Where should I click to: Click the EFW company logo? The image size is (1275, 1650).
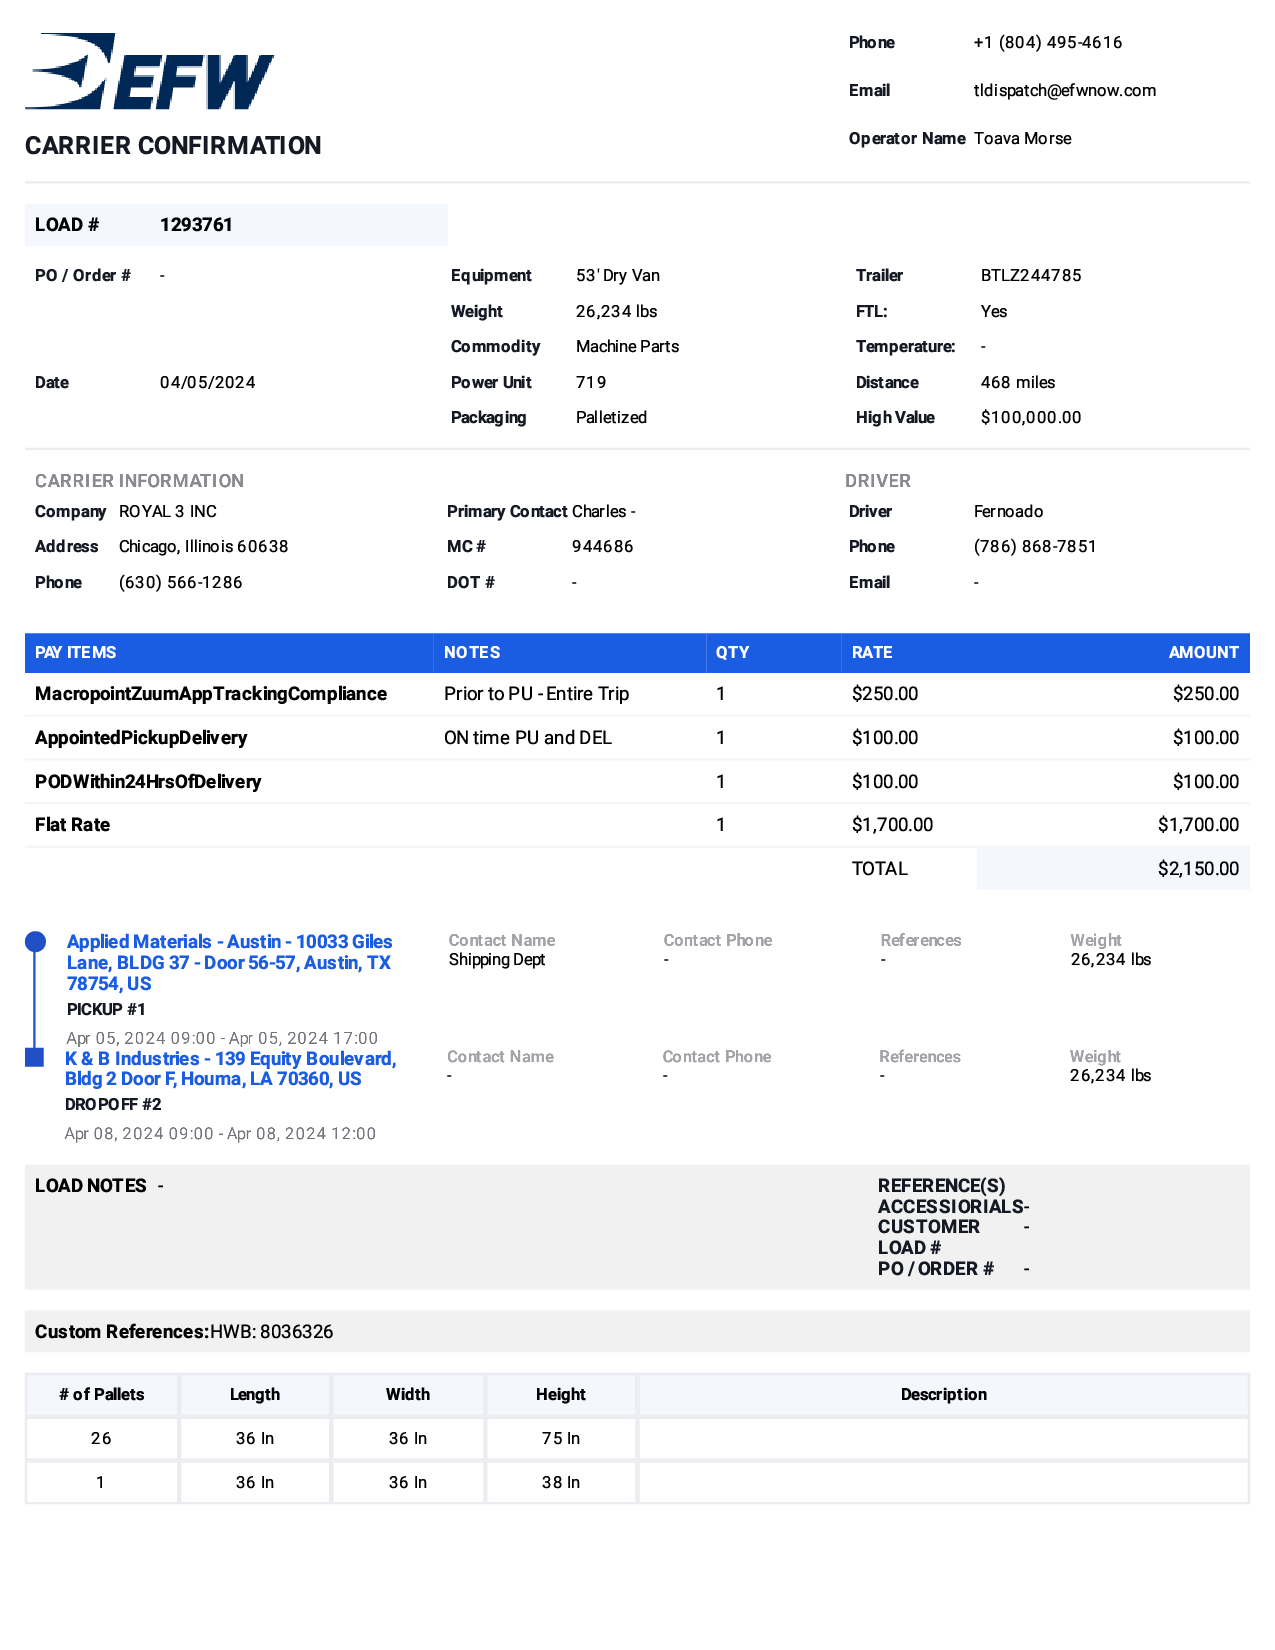(x=149, y=71)
